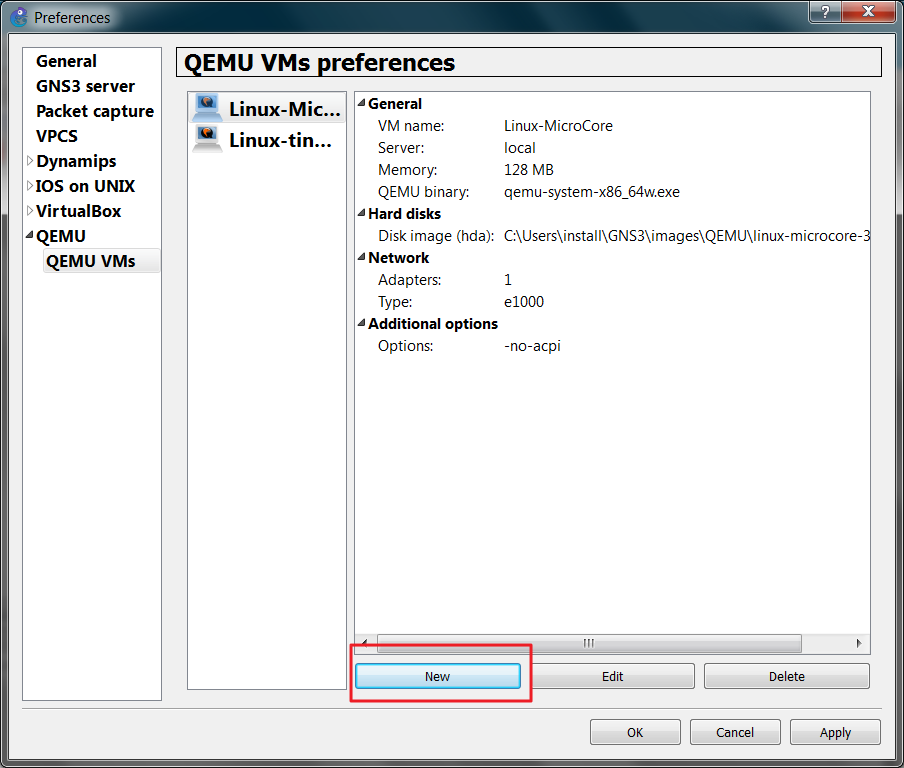Click the QEMU binary label
The image size is (904, 768).
(x=423, y=191)
